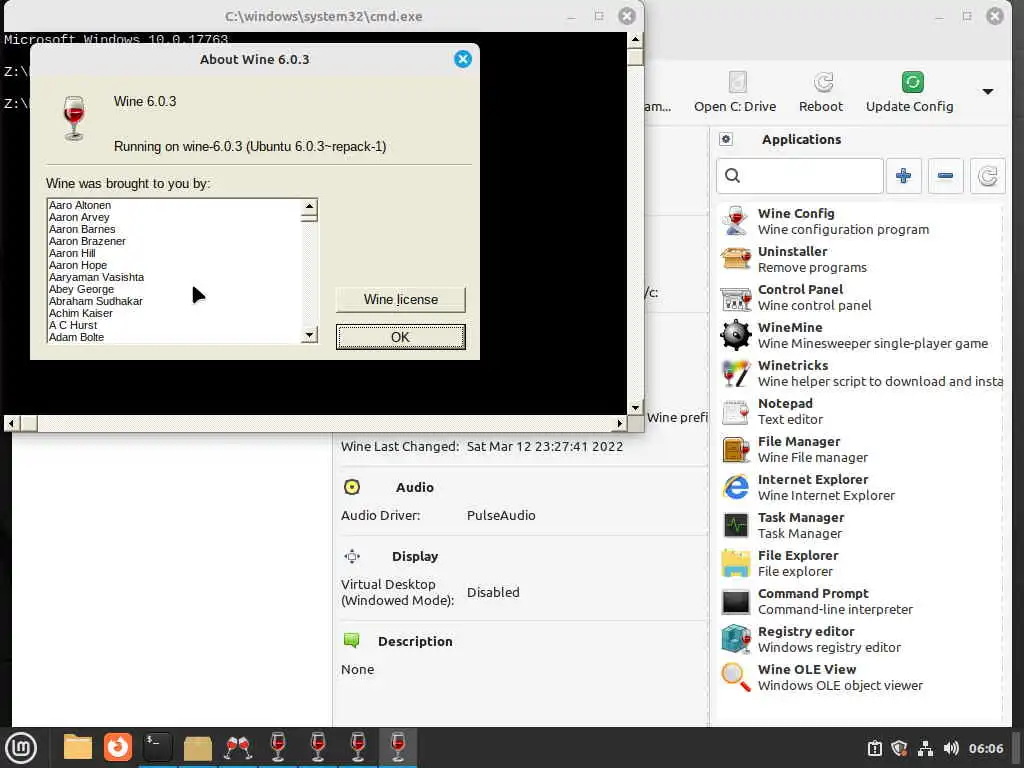
Task: Open File Explorer folder icon
Action: (735, 563)
